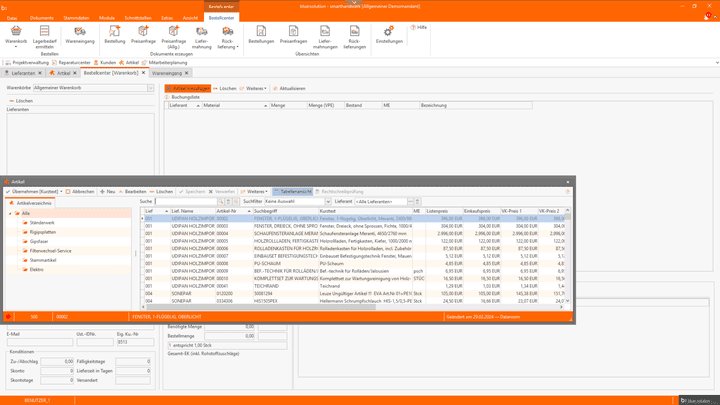
Task: Open Einstellungen gear icon
Action: [x=389, y=32]
